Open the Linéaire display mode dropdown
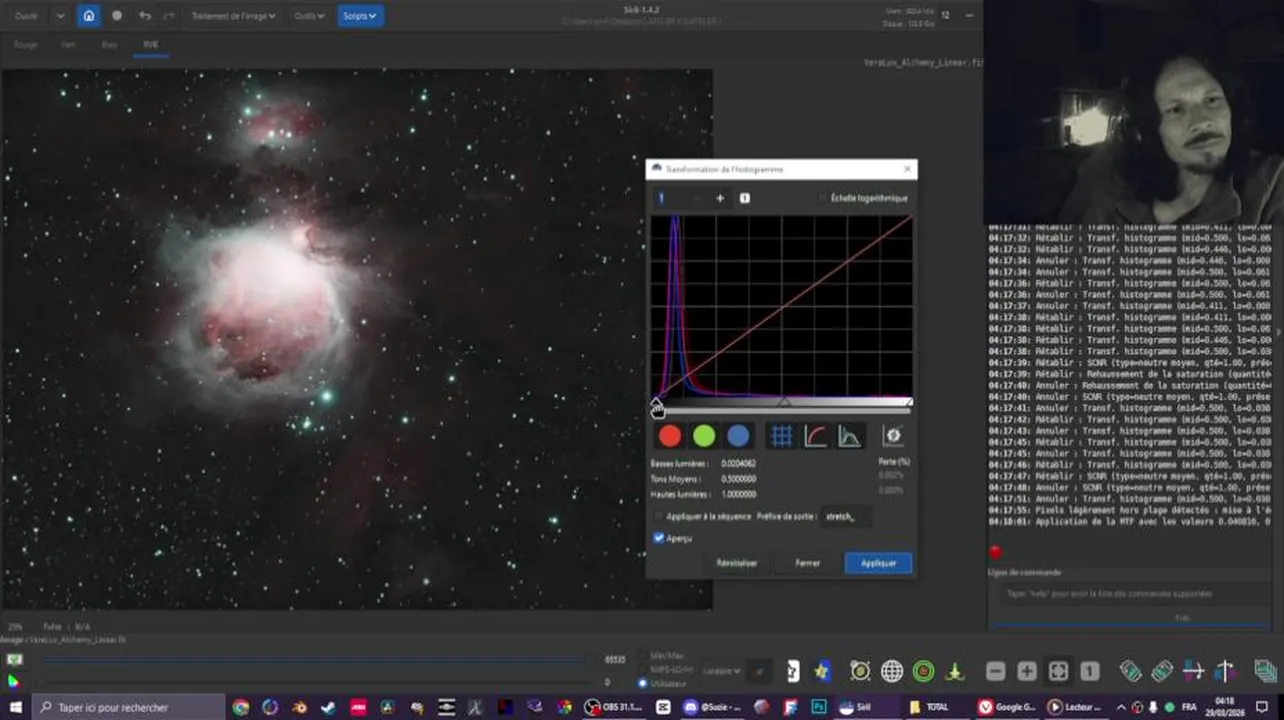The image size is (1284, 720). click(721, 671)
